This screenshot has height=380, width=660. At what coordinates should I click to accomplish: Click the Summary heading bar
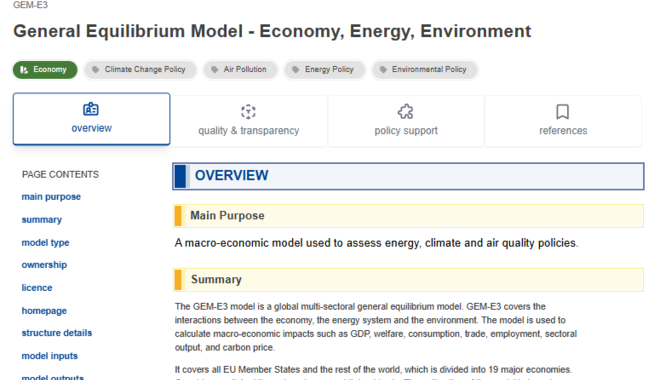point(408,280)
